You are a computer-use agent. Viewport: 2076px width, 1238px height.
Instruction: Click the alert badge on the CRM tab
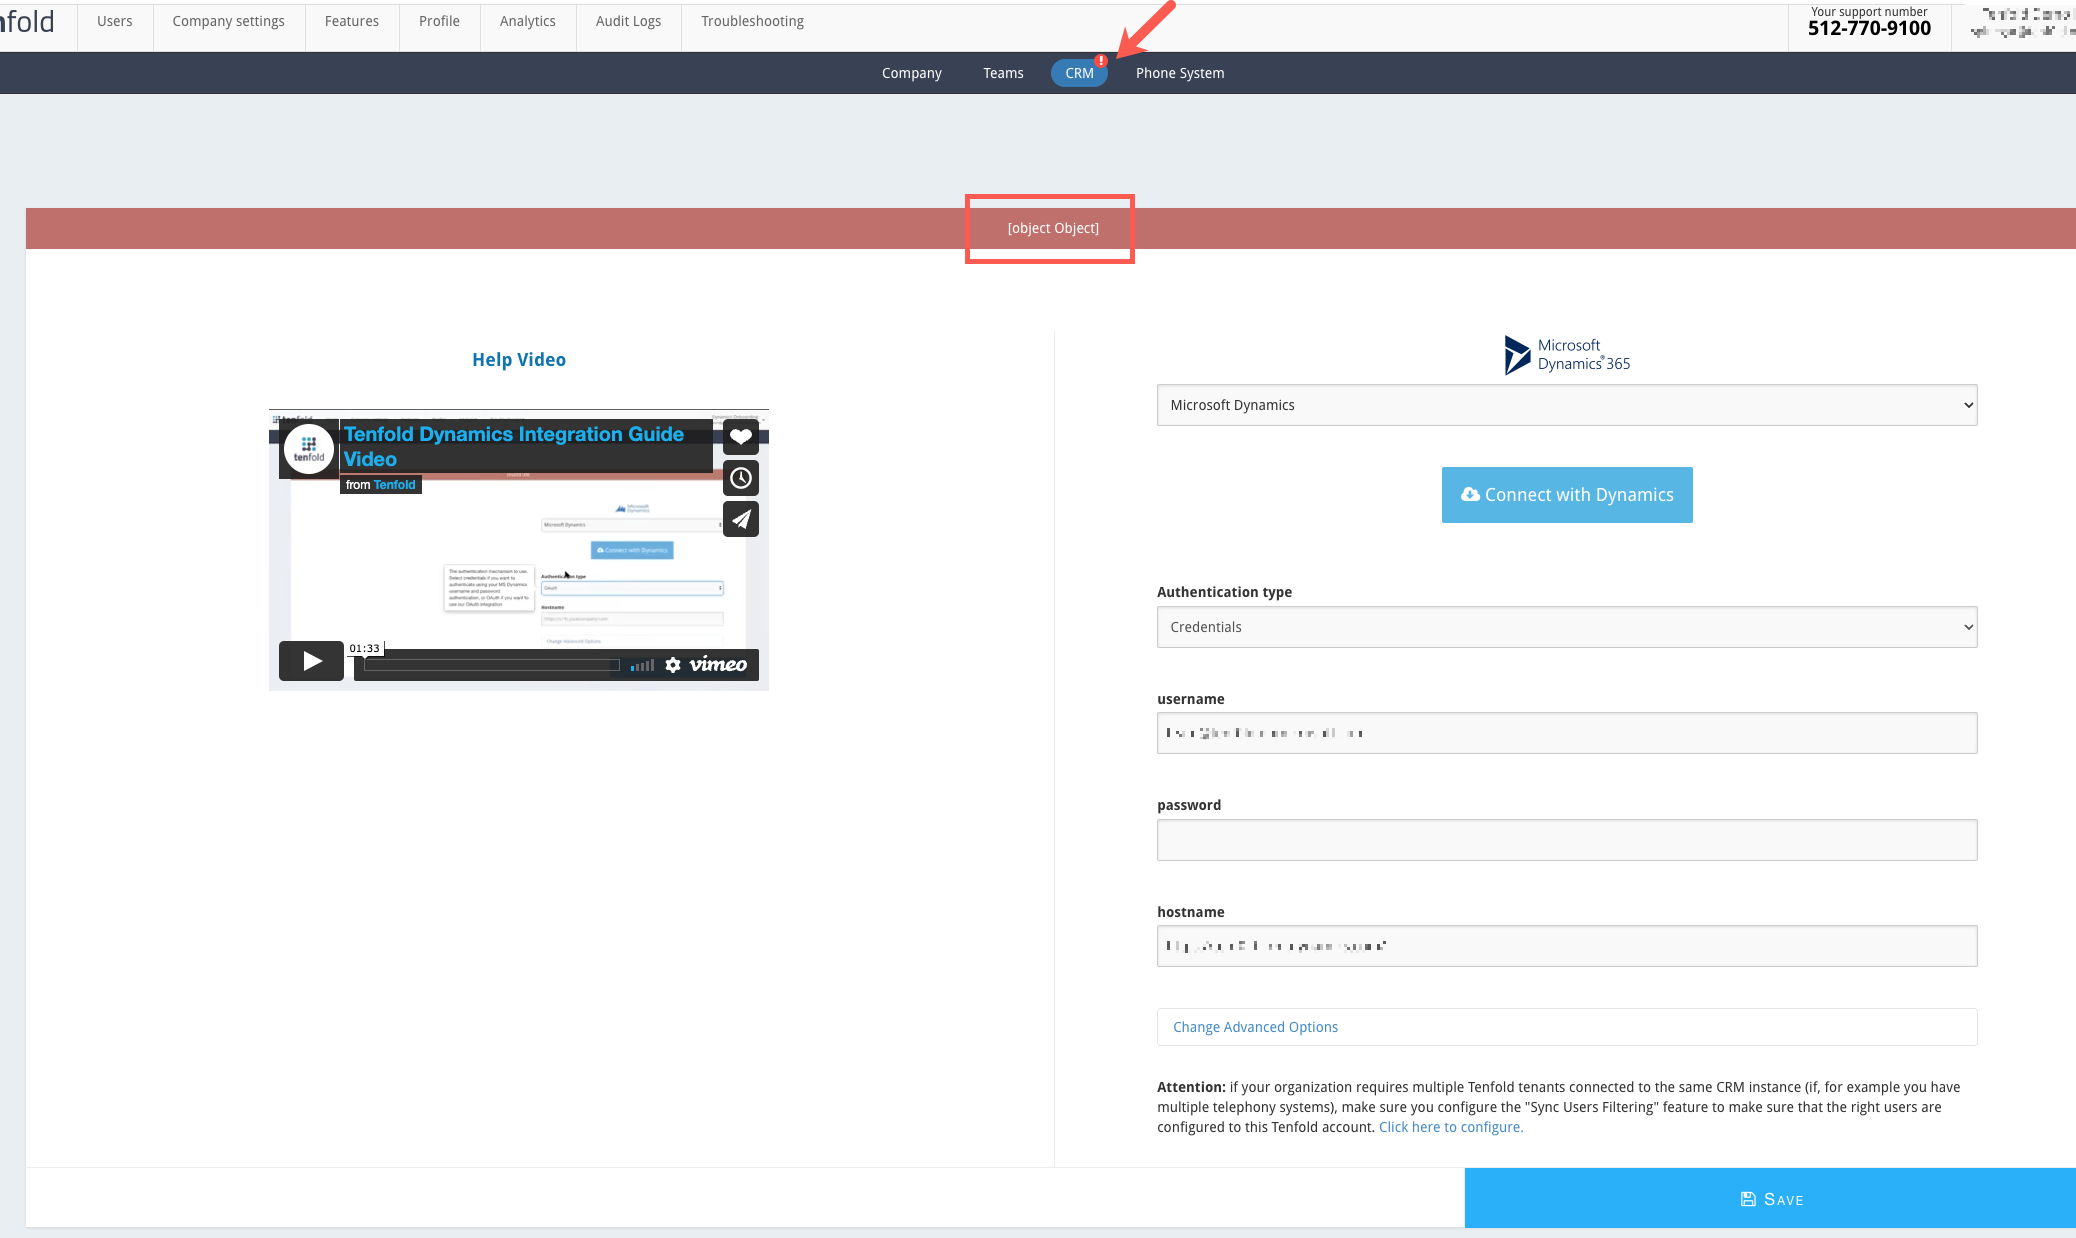pos(1100,60)
